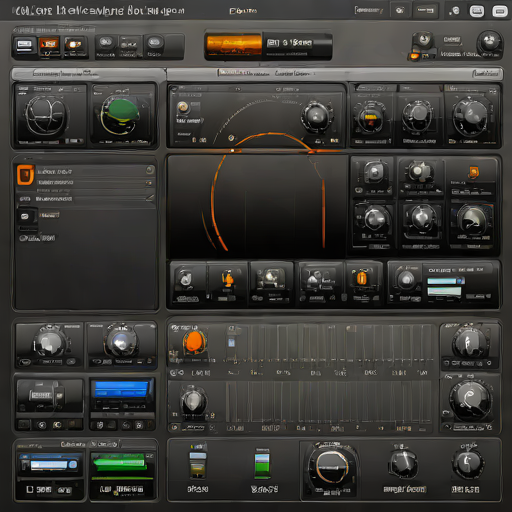Open the orange LCD preset display at top center
This screenshot has height=512, width=512.
coord(234,46)
